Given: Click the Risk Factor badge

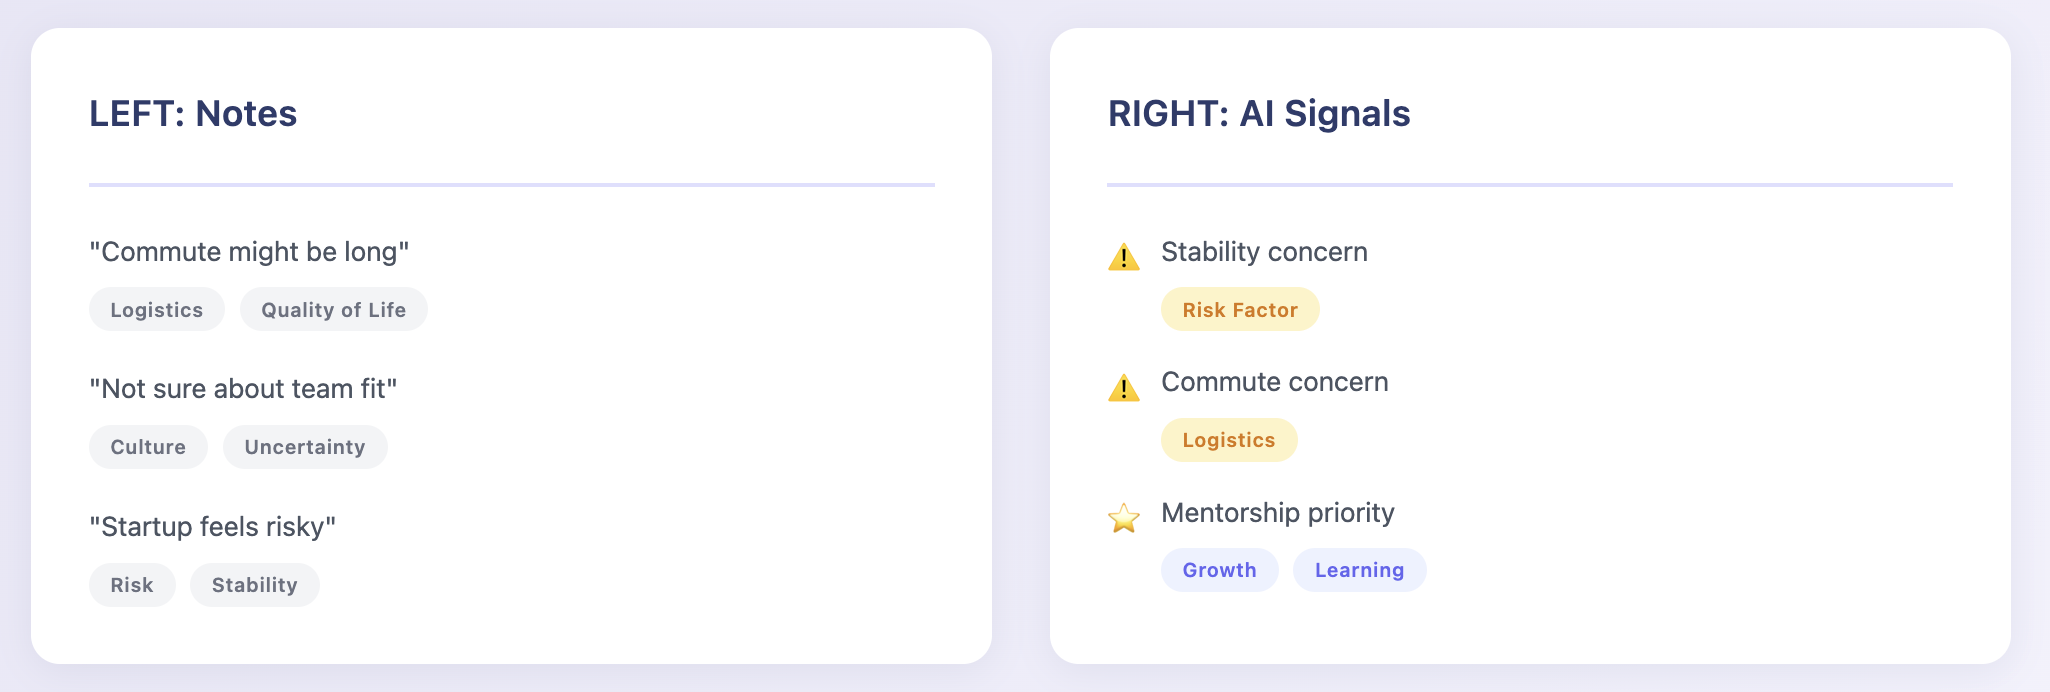Looking at the screenshot, I should (x=1240, y=309).
